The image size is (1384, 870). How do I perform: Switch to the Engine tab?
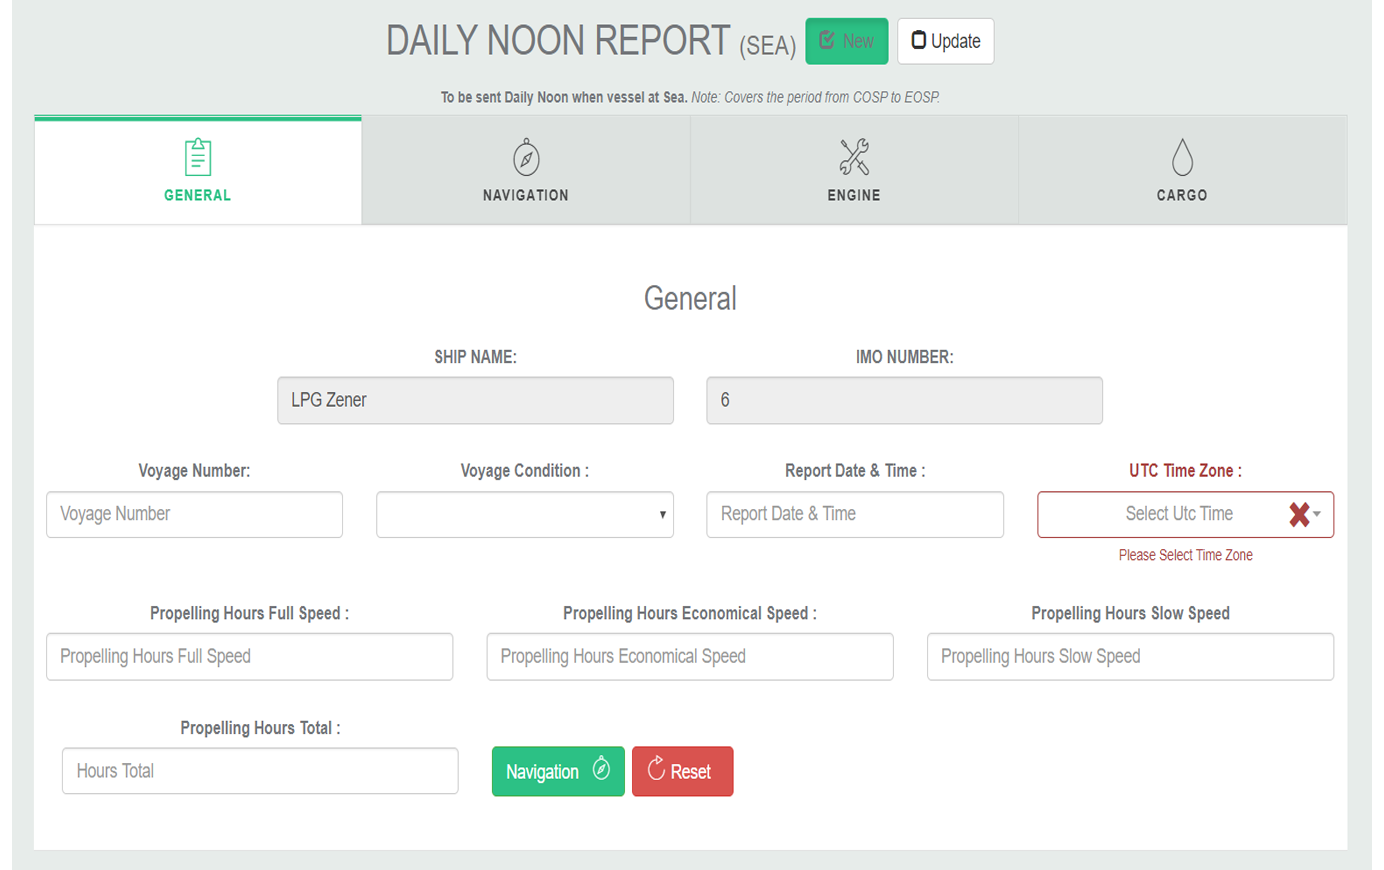click(x=854, y=171)
